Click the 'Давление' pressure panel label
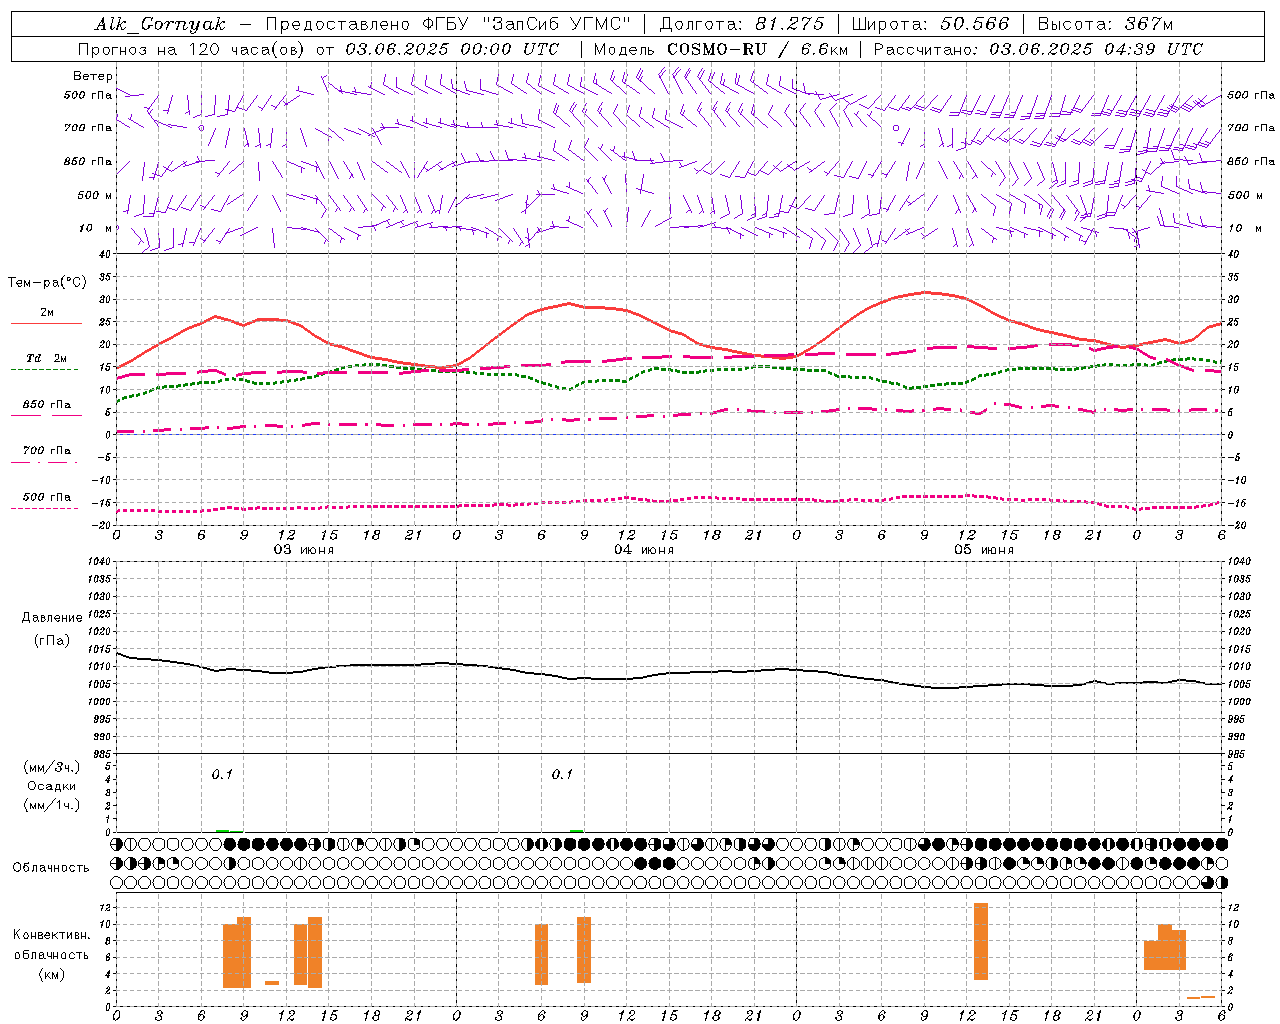Viewport: 1280px width, 1024px height. 52,618
